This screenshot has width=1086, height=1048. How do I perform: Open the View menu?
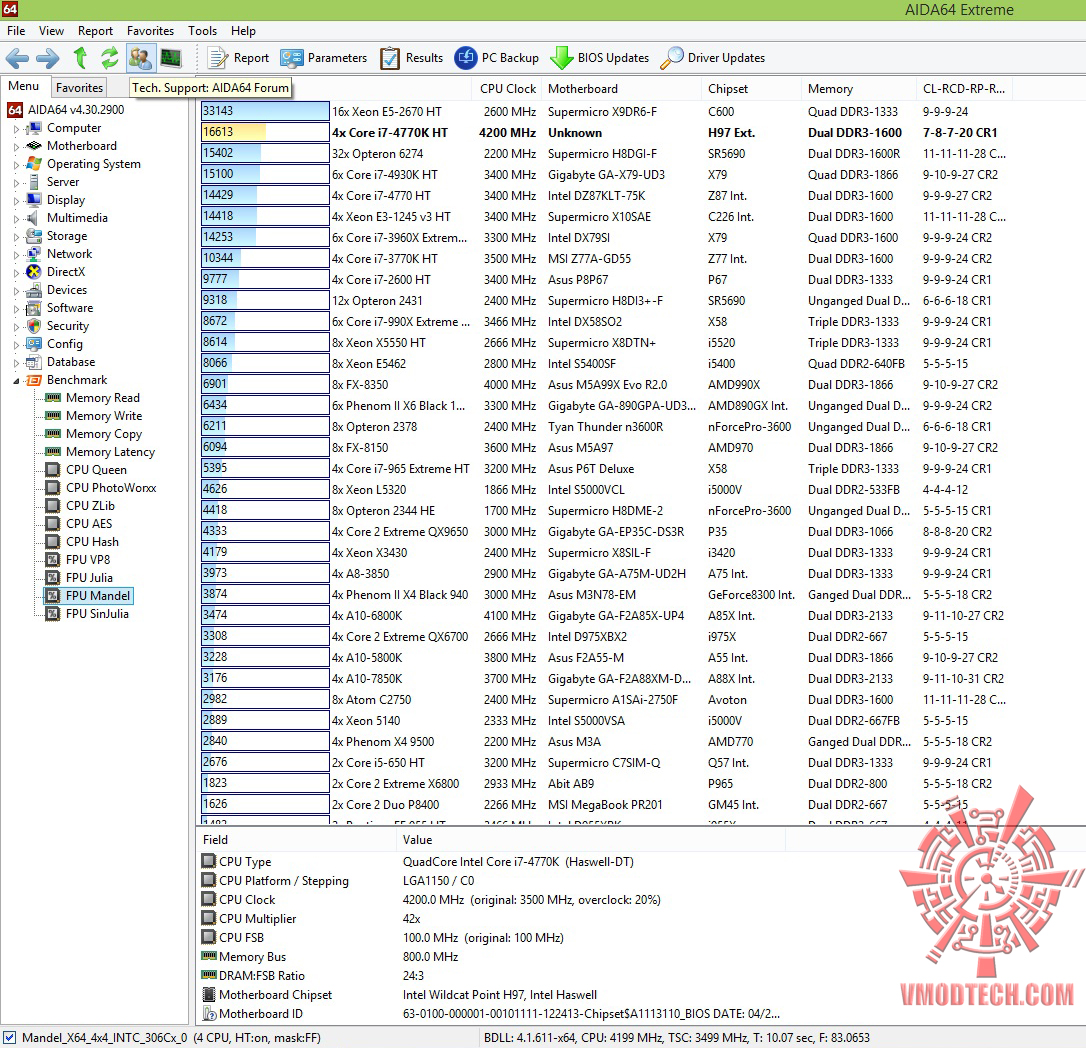[x=51, y=30]
